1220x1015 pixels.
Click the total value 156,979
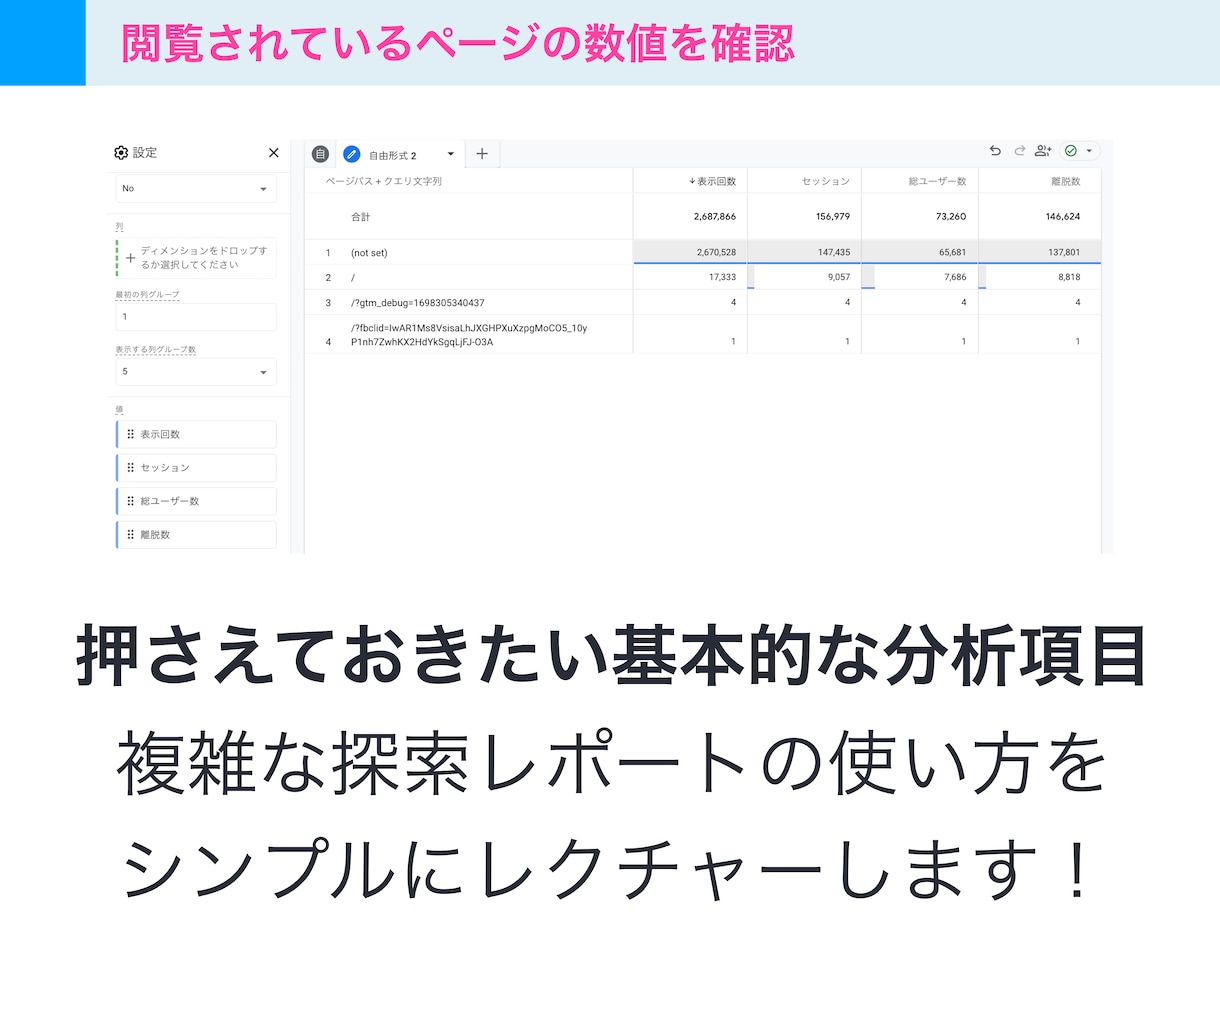(x=833, y=217)
